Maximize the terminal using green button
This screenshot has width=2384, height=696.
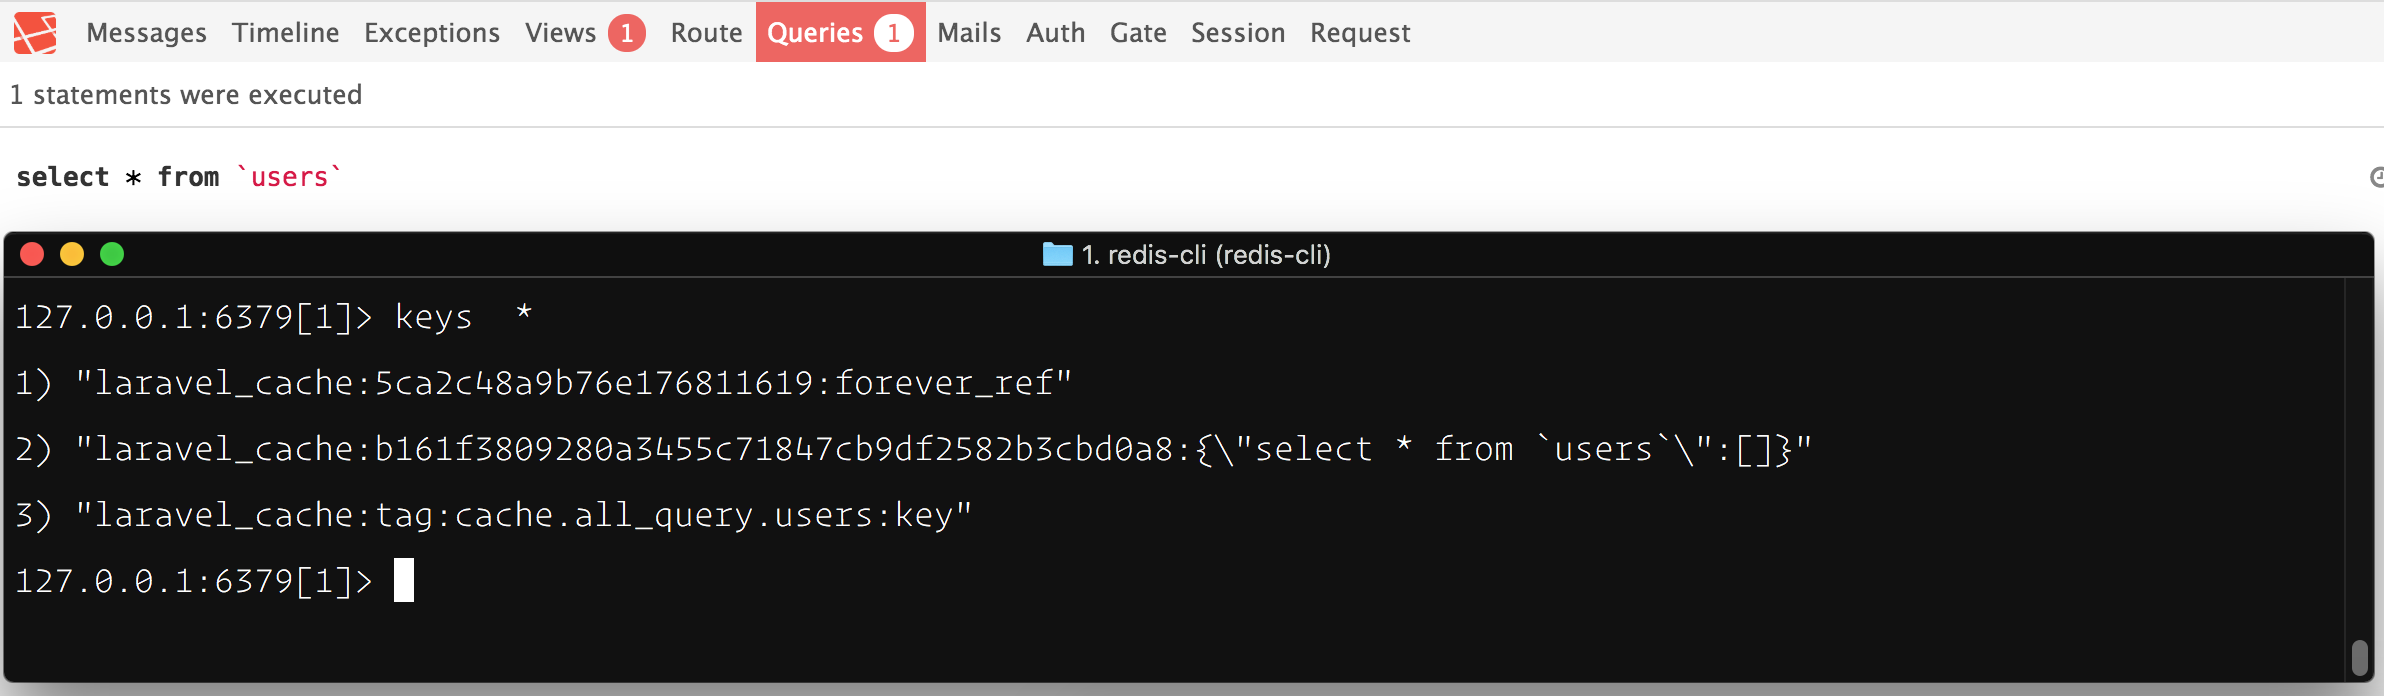(112, 254)
